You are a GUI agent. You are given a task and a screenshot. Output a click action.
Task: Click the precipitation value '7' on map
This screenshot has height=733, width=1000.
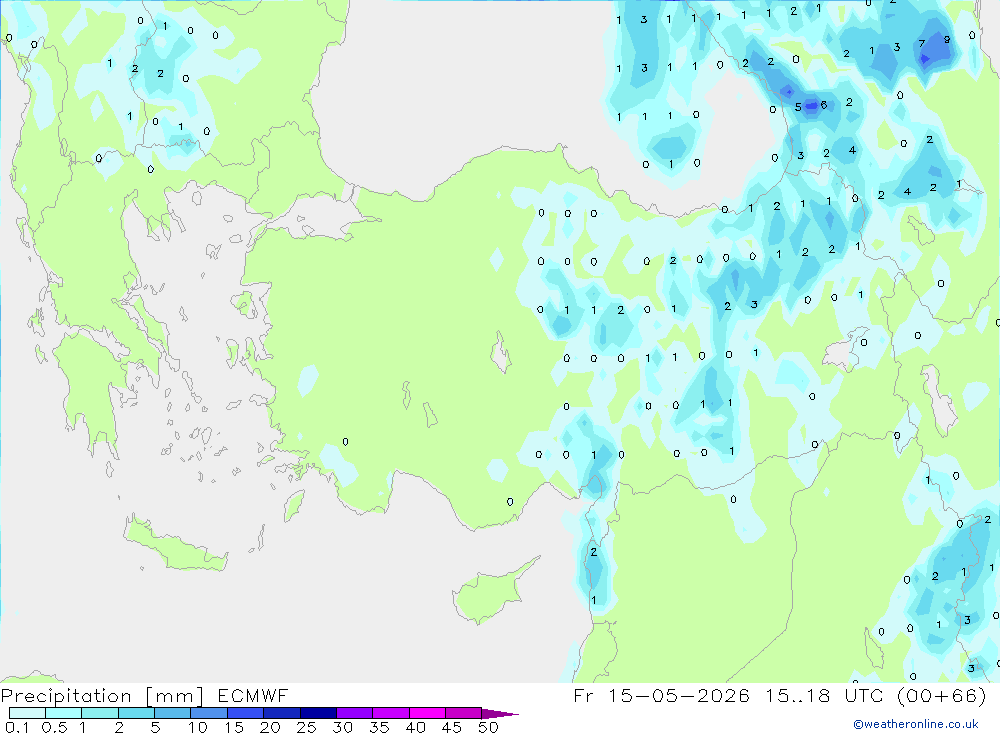[922, 43]
